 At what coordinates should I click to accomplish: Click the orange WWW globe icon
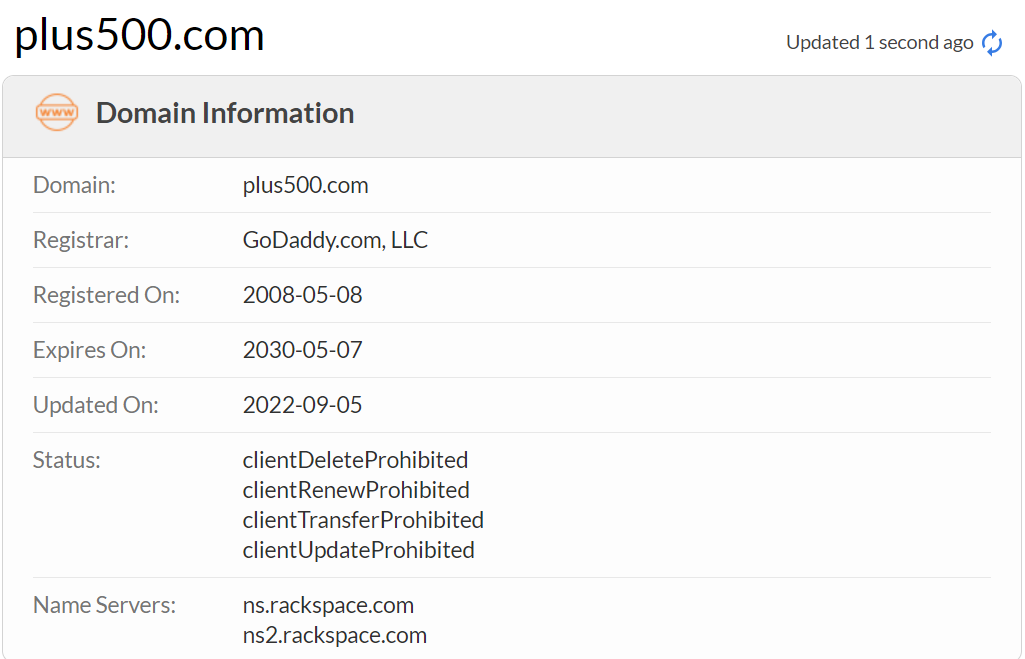(x=56, y=113)
